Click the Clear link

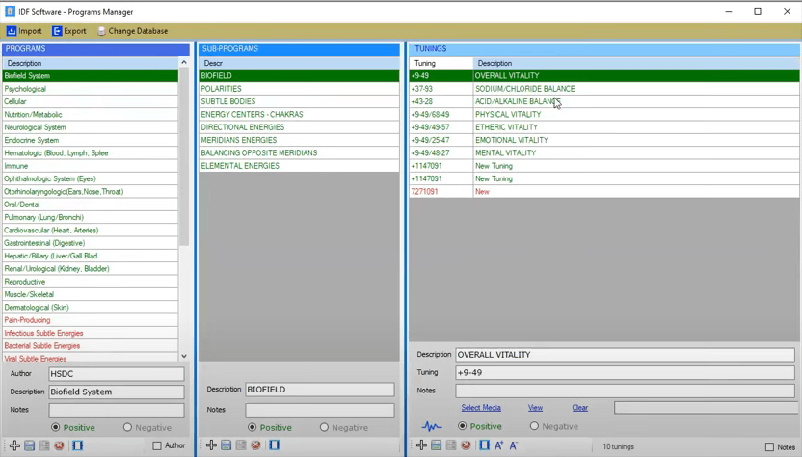tap(580, 408)
